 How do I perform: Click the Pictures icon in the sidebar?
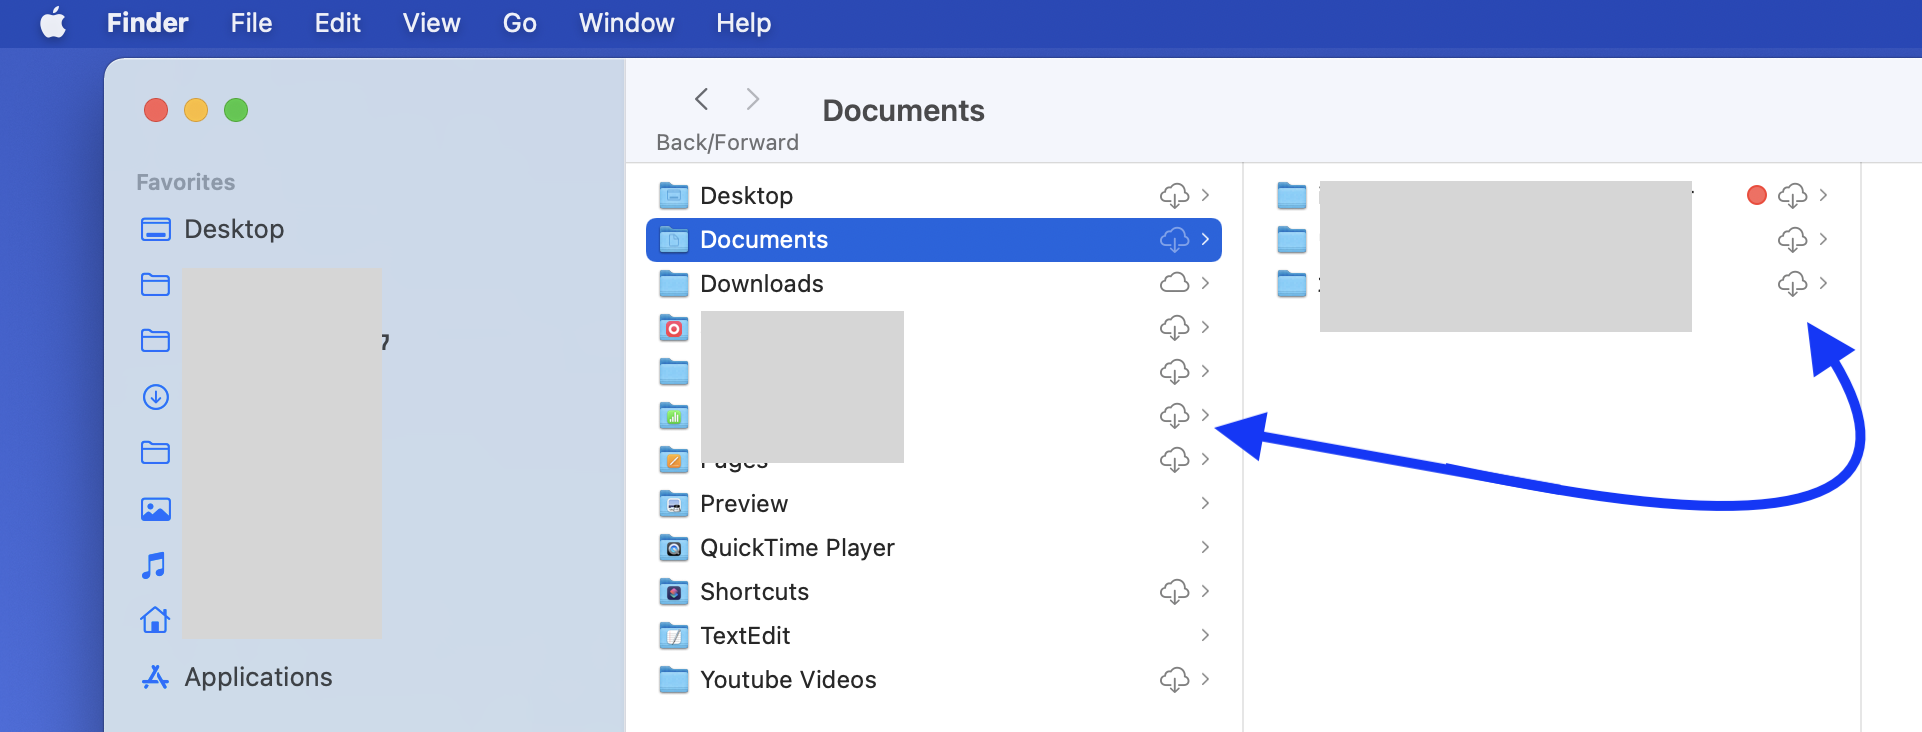[x=156, y=509]
